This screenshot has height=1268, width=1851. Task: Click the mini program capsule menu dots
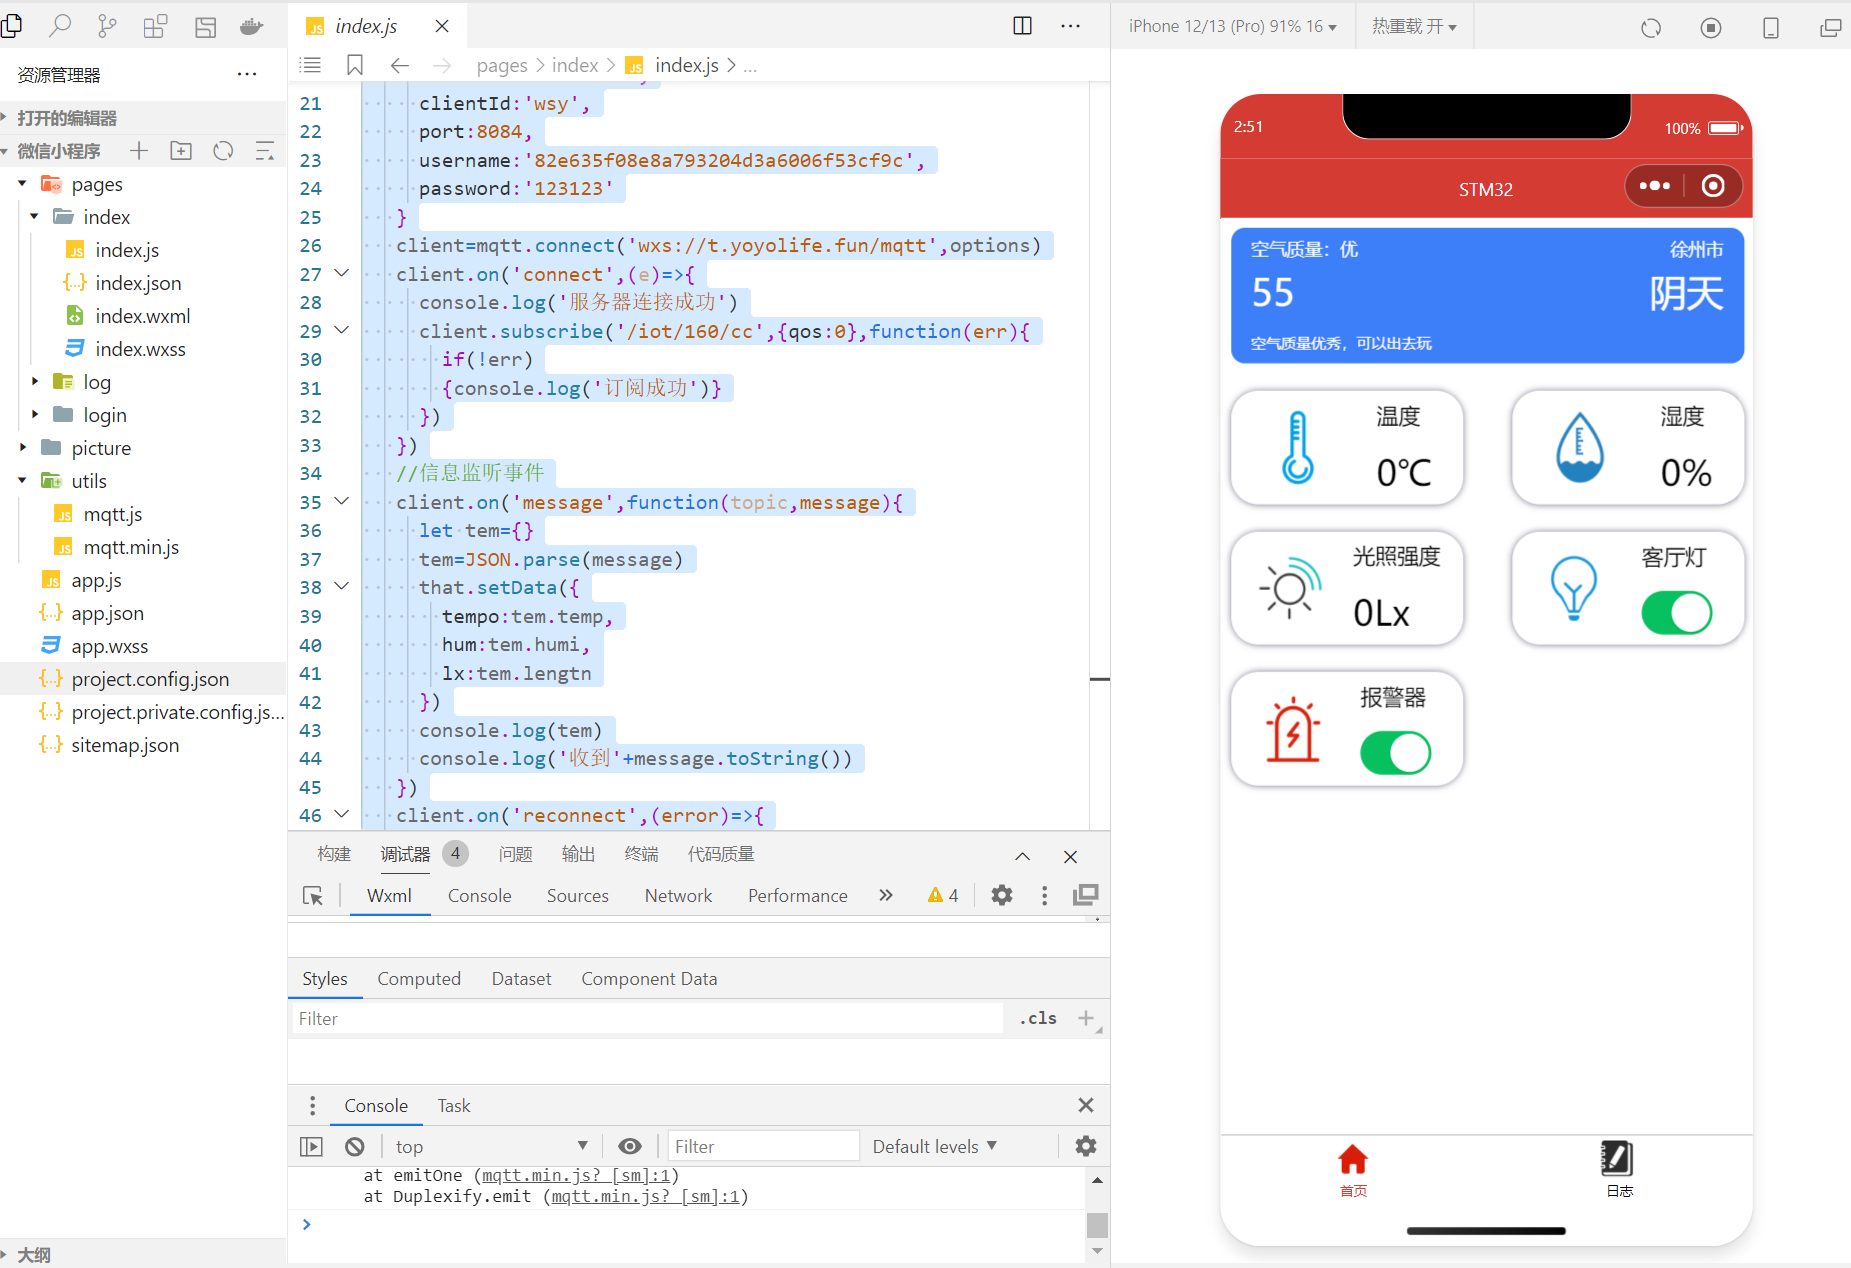pyautogui.click(x=1655, y=186)
